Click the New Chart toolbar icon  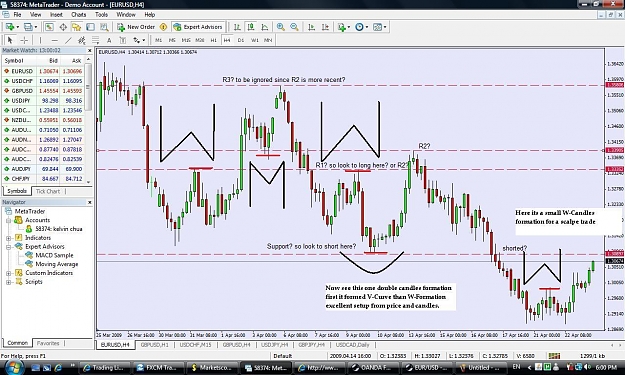[10, 27]
